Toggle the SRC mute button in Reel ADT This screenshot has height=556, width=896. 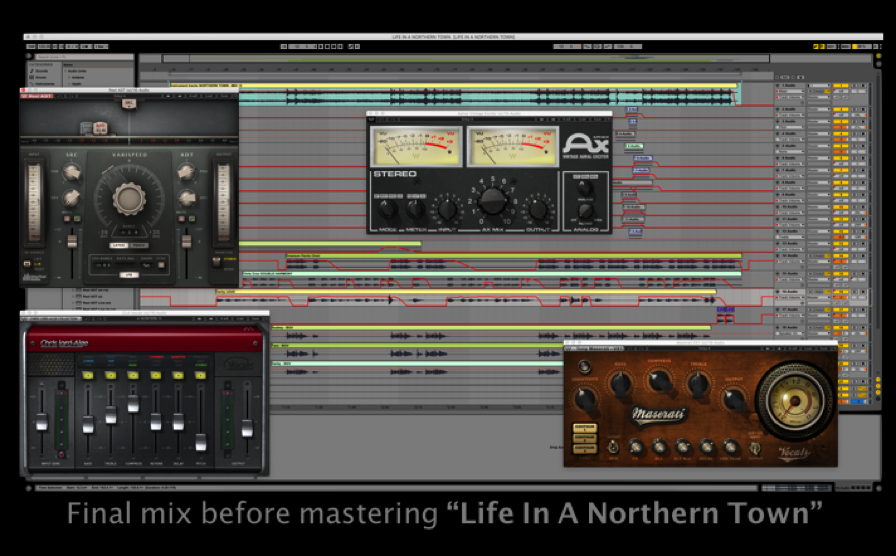[67, 218]
